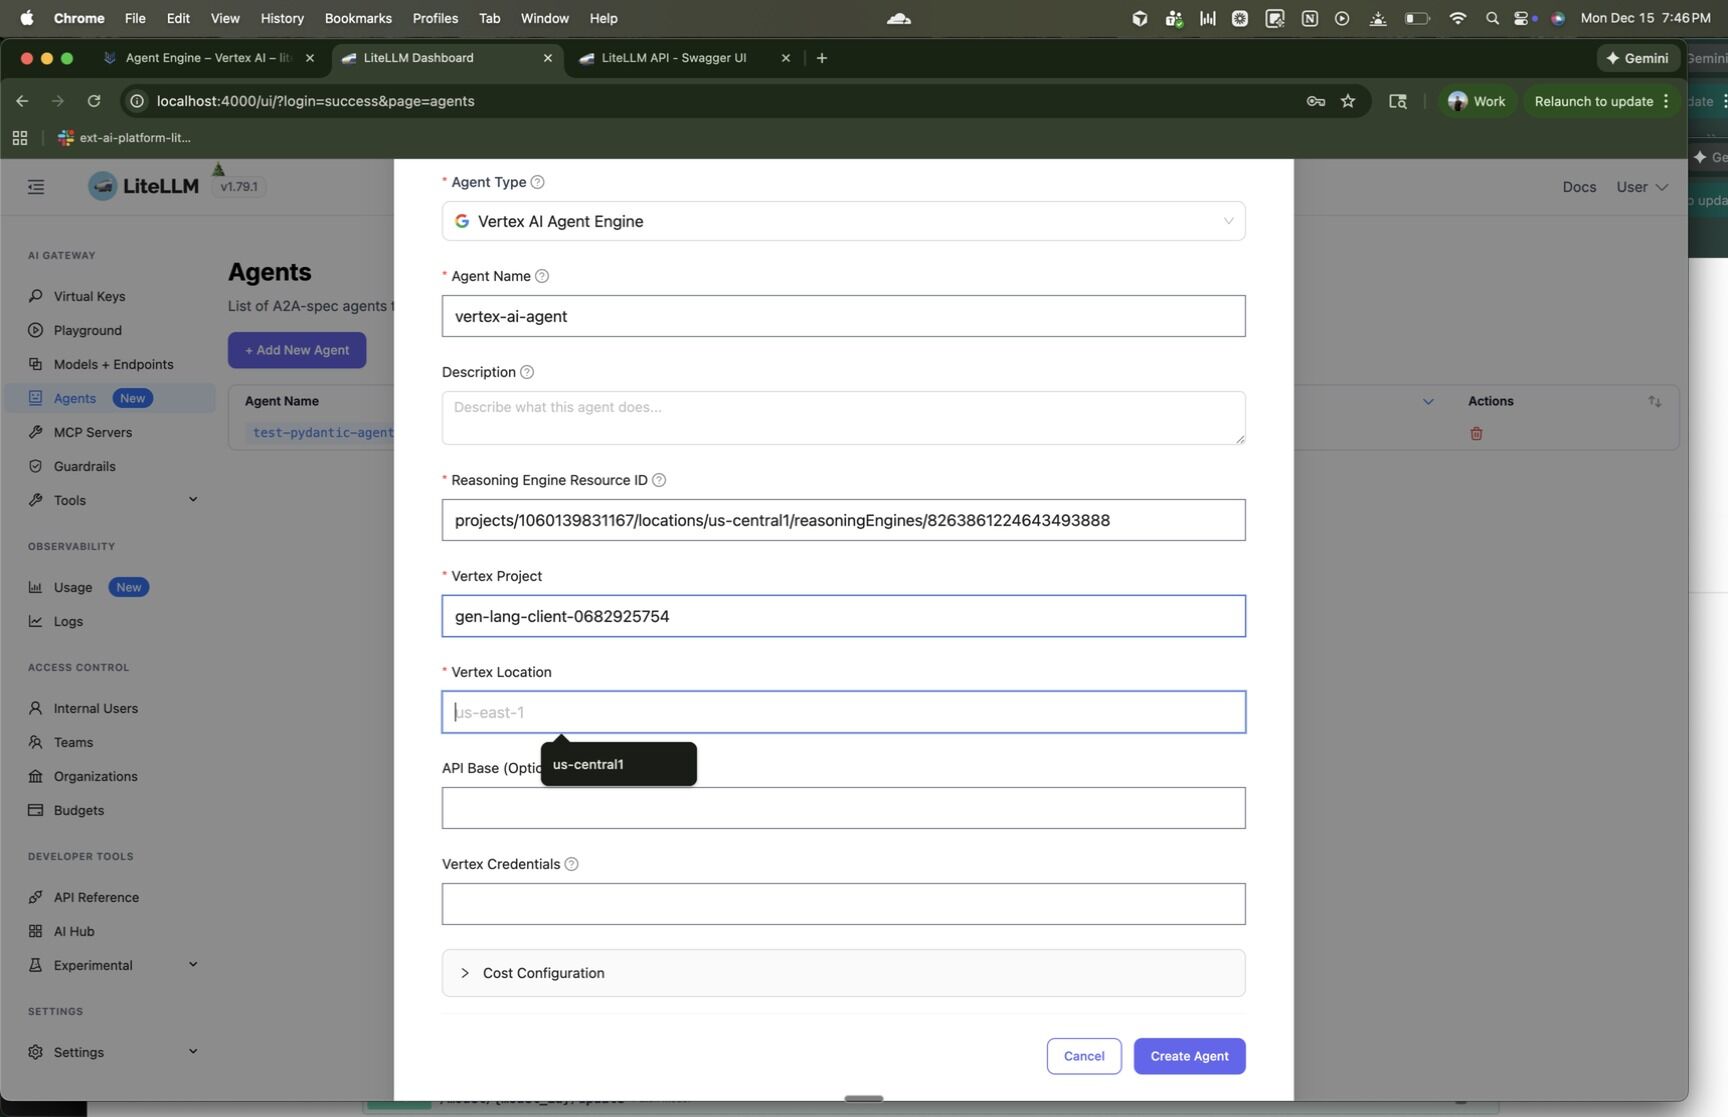Focus Vertex Project field
The image size is (1728, 1117).
click(843, 616)
